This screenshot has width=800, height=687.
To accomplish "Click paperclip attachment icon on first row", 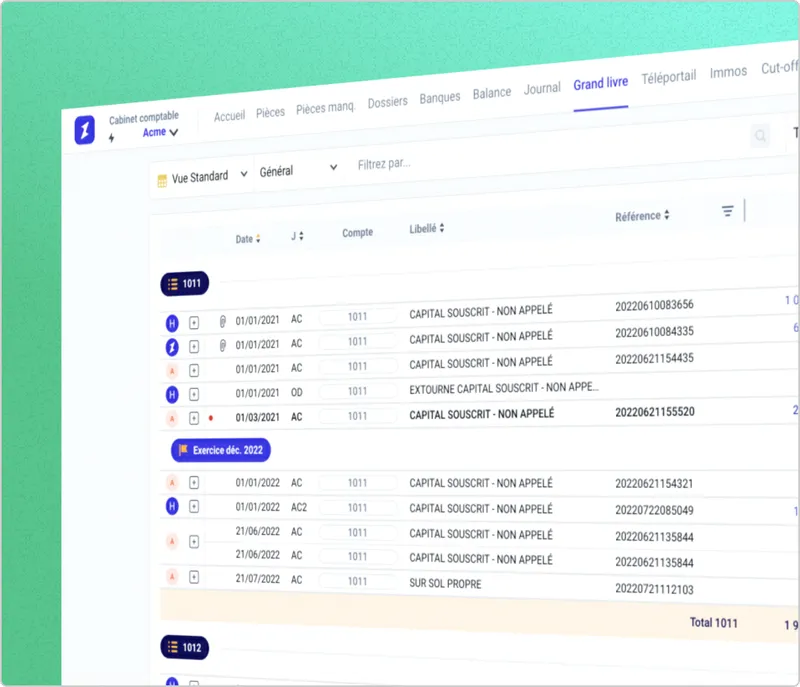I will pyautogui.click(x=222, y=321).
